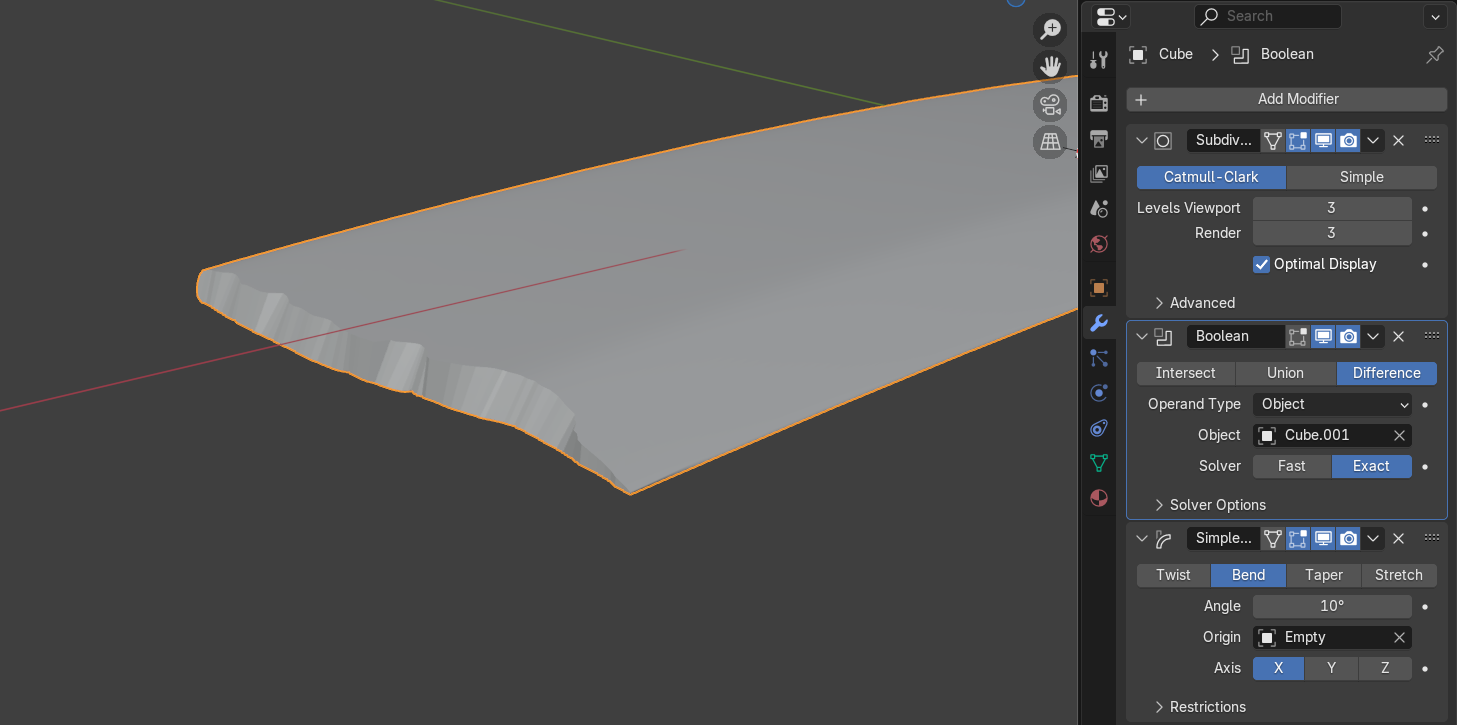1457x725 pixels.
Task: Click the viewport zoom magnifier icon
Action: pos(1049,30)
